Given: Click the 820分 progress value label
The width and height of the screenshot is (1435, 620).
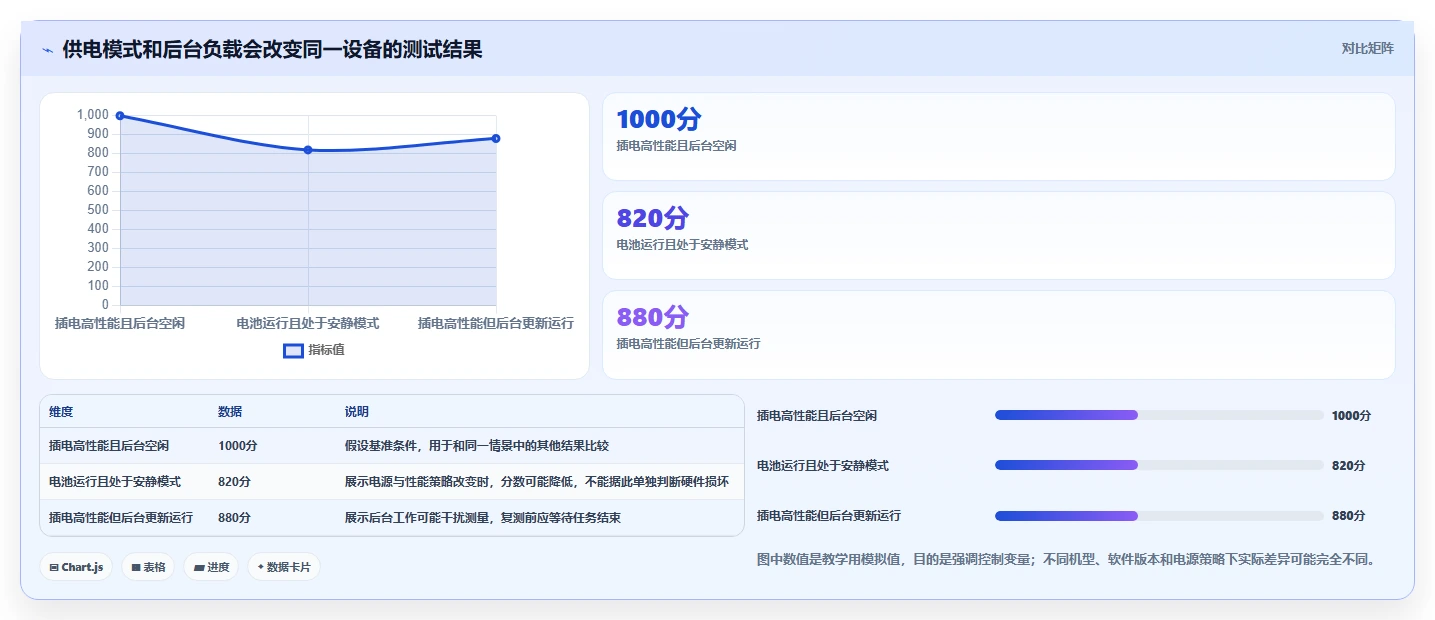Looking at the screenshot, I should 1348,465.
